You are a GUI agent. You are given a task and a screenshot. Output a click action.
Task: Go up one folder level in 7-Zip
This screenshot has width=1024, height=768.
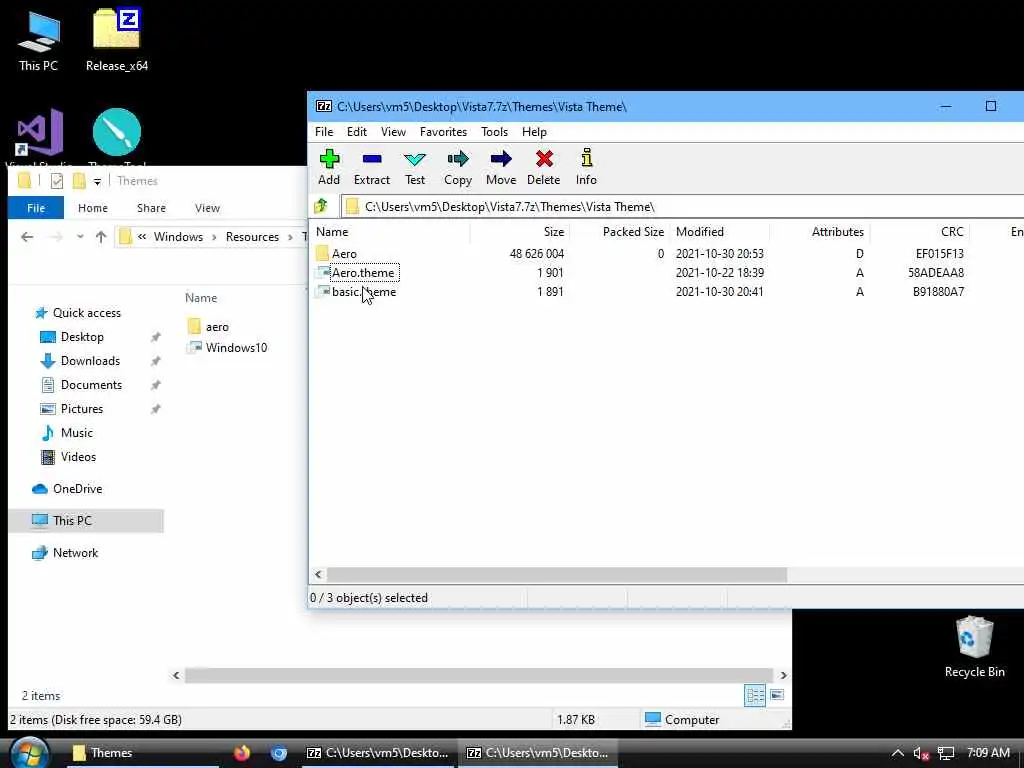click(x=321, y=206)
